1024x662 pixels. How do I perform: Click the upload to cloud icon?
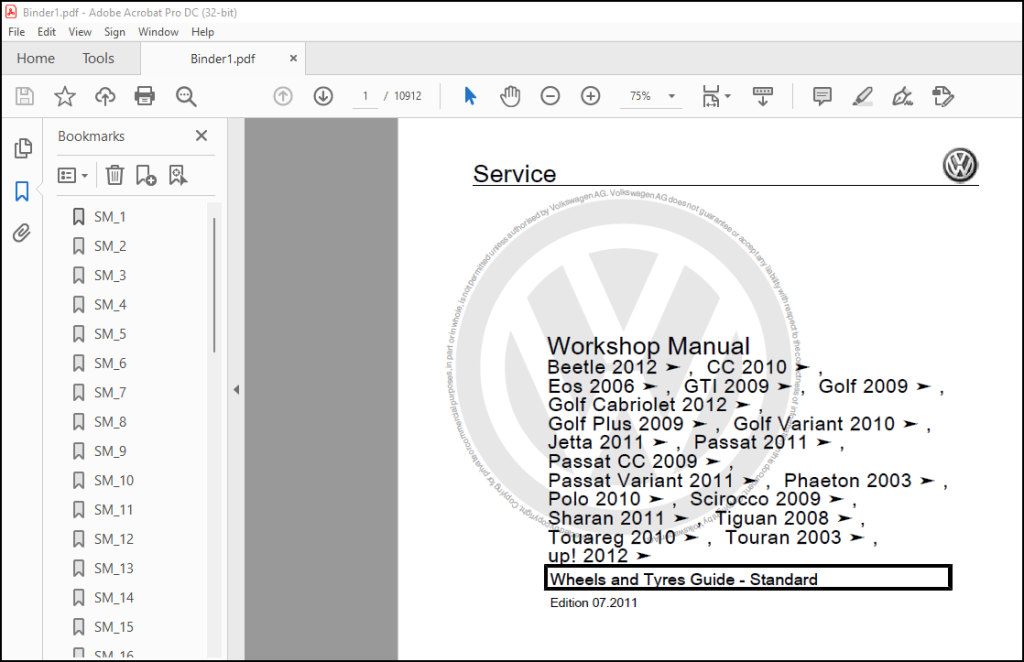104,97
